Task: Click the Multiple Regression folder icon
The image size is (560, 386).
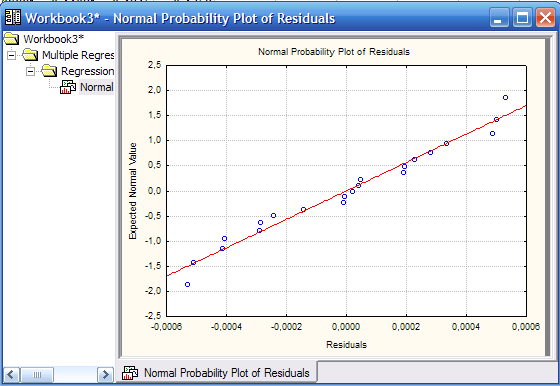Action: pos(30,55)
